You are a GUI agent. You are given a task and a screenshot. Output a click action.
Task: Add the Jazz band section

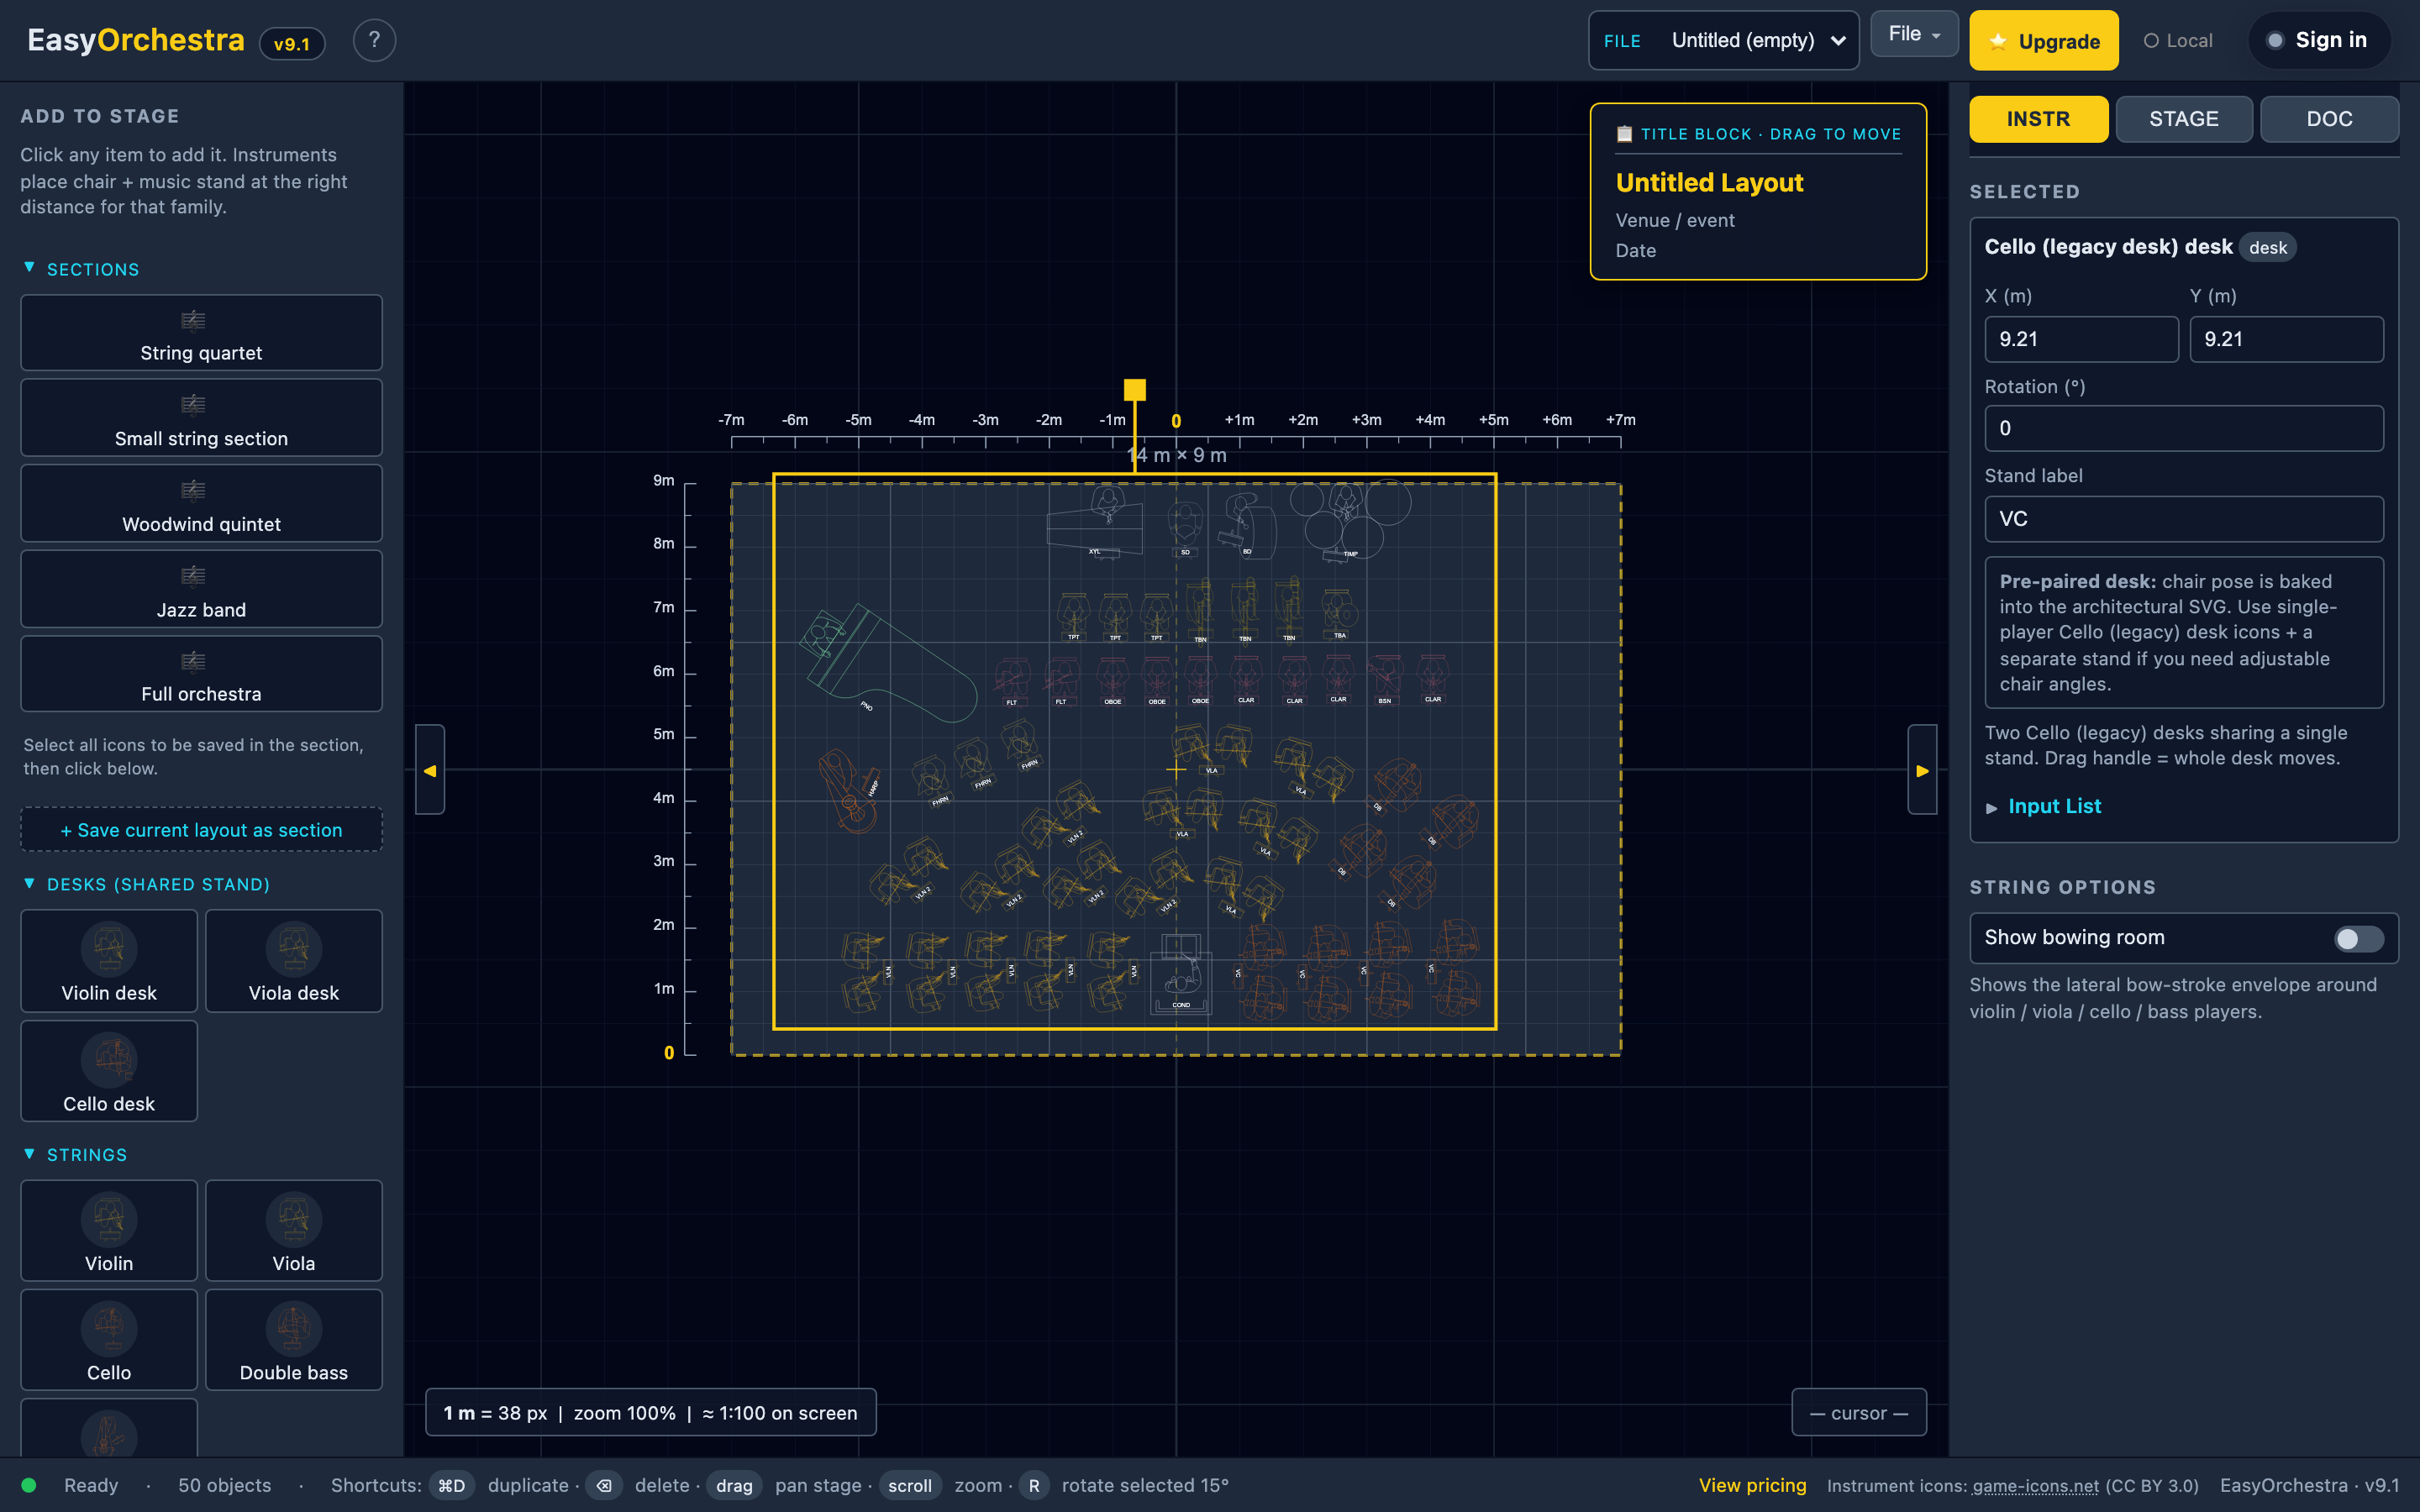pyautogui.click(x=201, y=589)
